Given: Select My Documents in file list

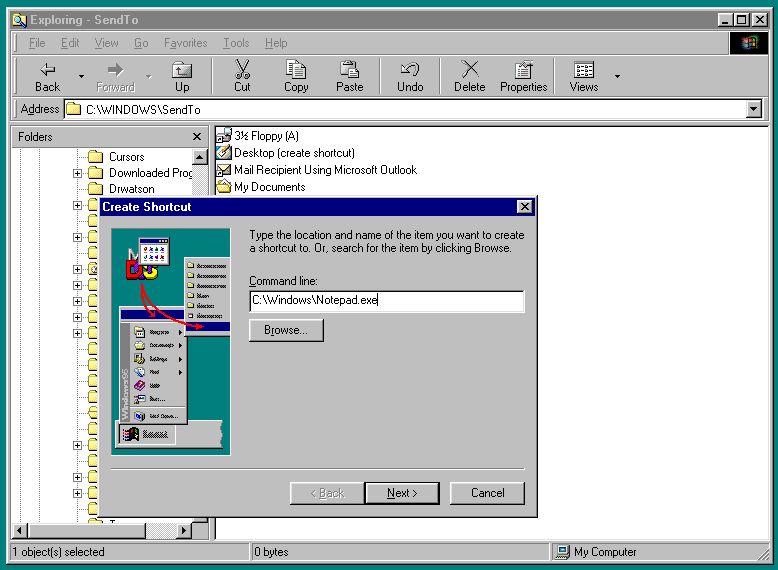Looking at the screenshot, I should pos(261,187).
